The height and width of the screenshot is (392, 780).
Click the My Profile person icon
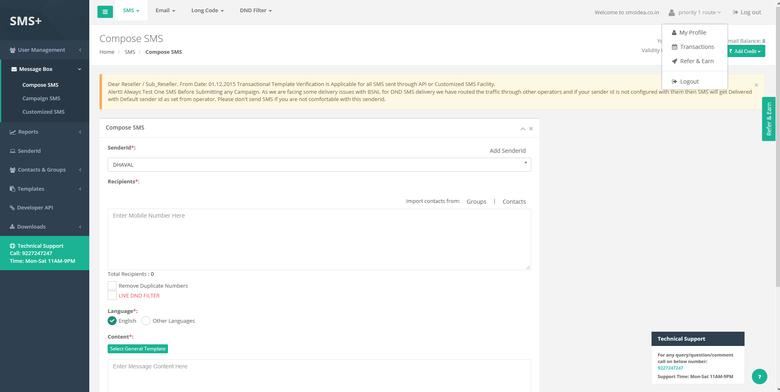click(x=675, y=33)
